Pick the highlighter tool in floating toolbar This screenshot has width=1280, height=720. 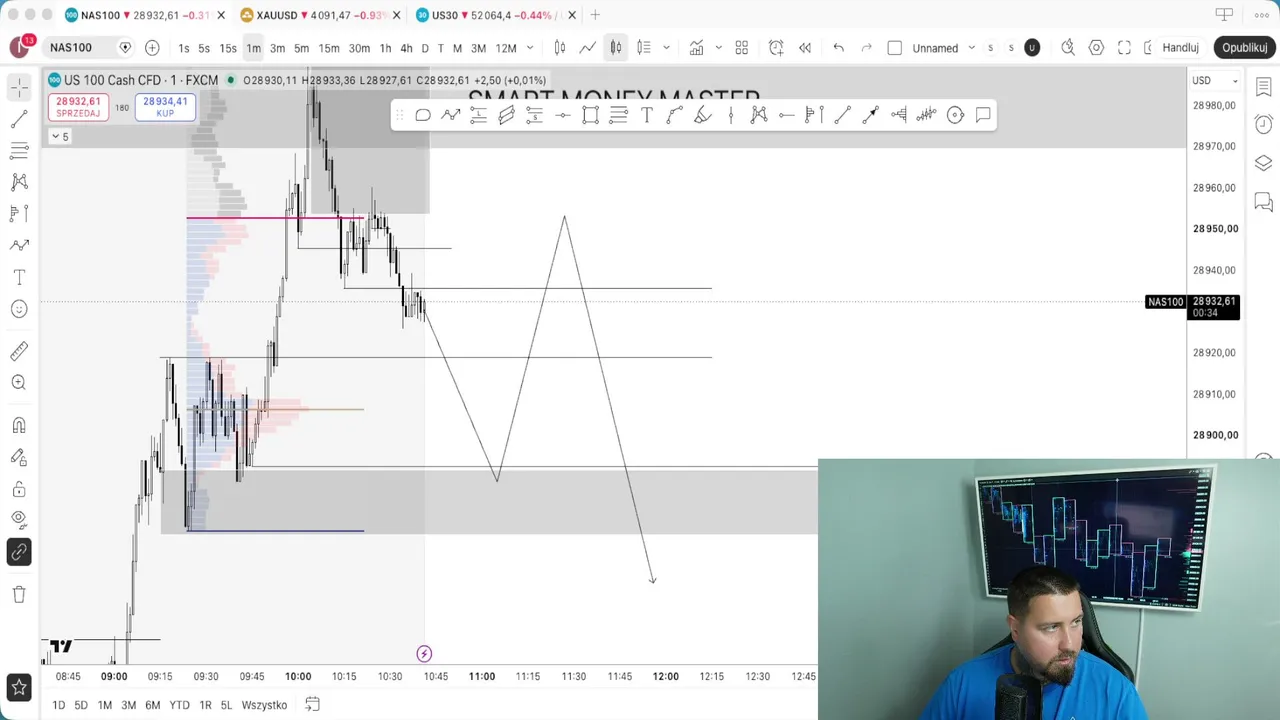(703, 115)
